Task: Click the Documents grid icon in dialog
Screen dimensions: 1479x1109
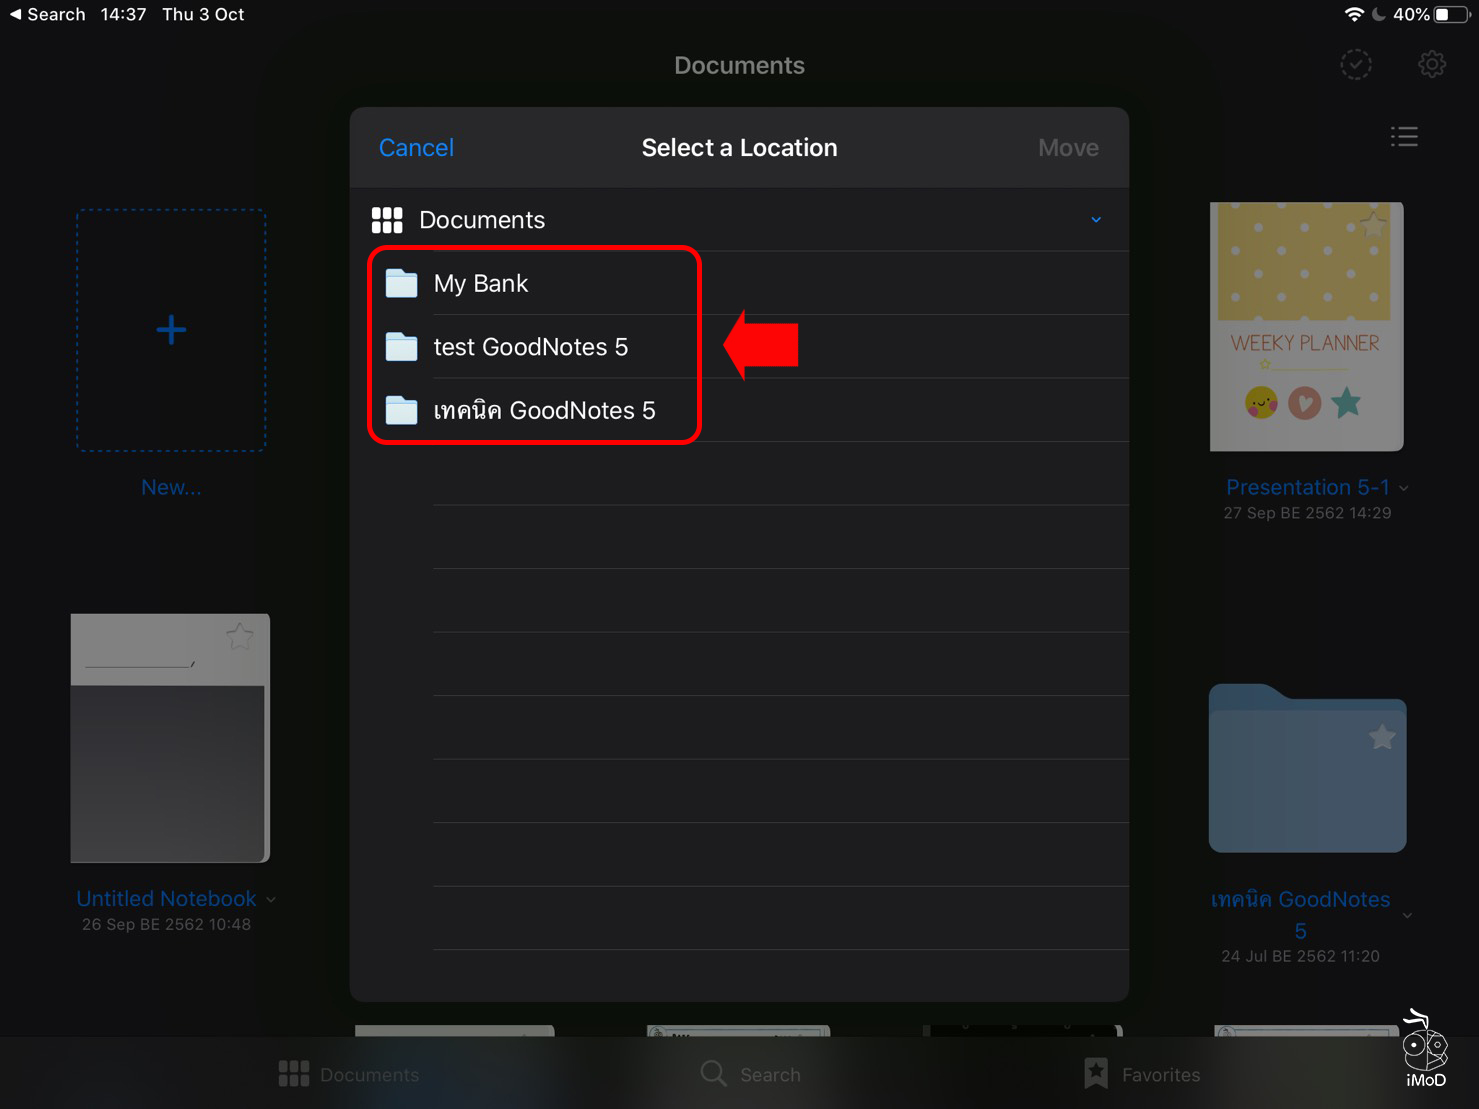Action: click(387, 220)
